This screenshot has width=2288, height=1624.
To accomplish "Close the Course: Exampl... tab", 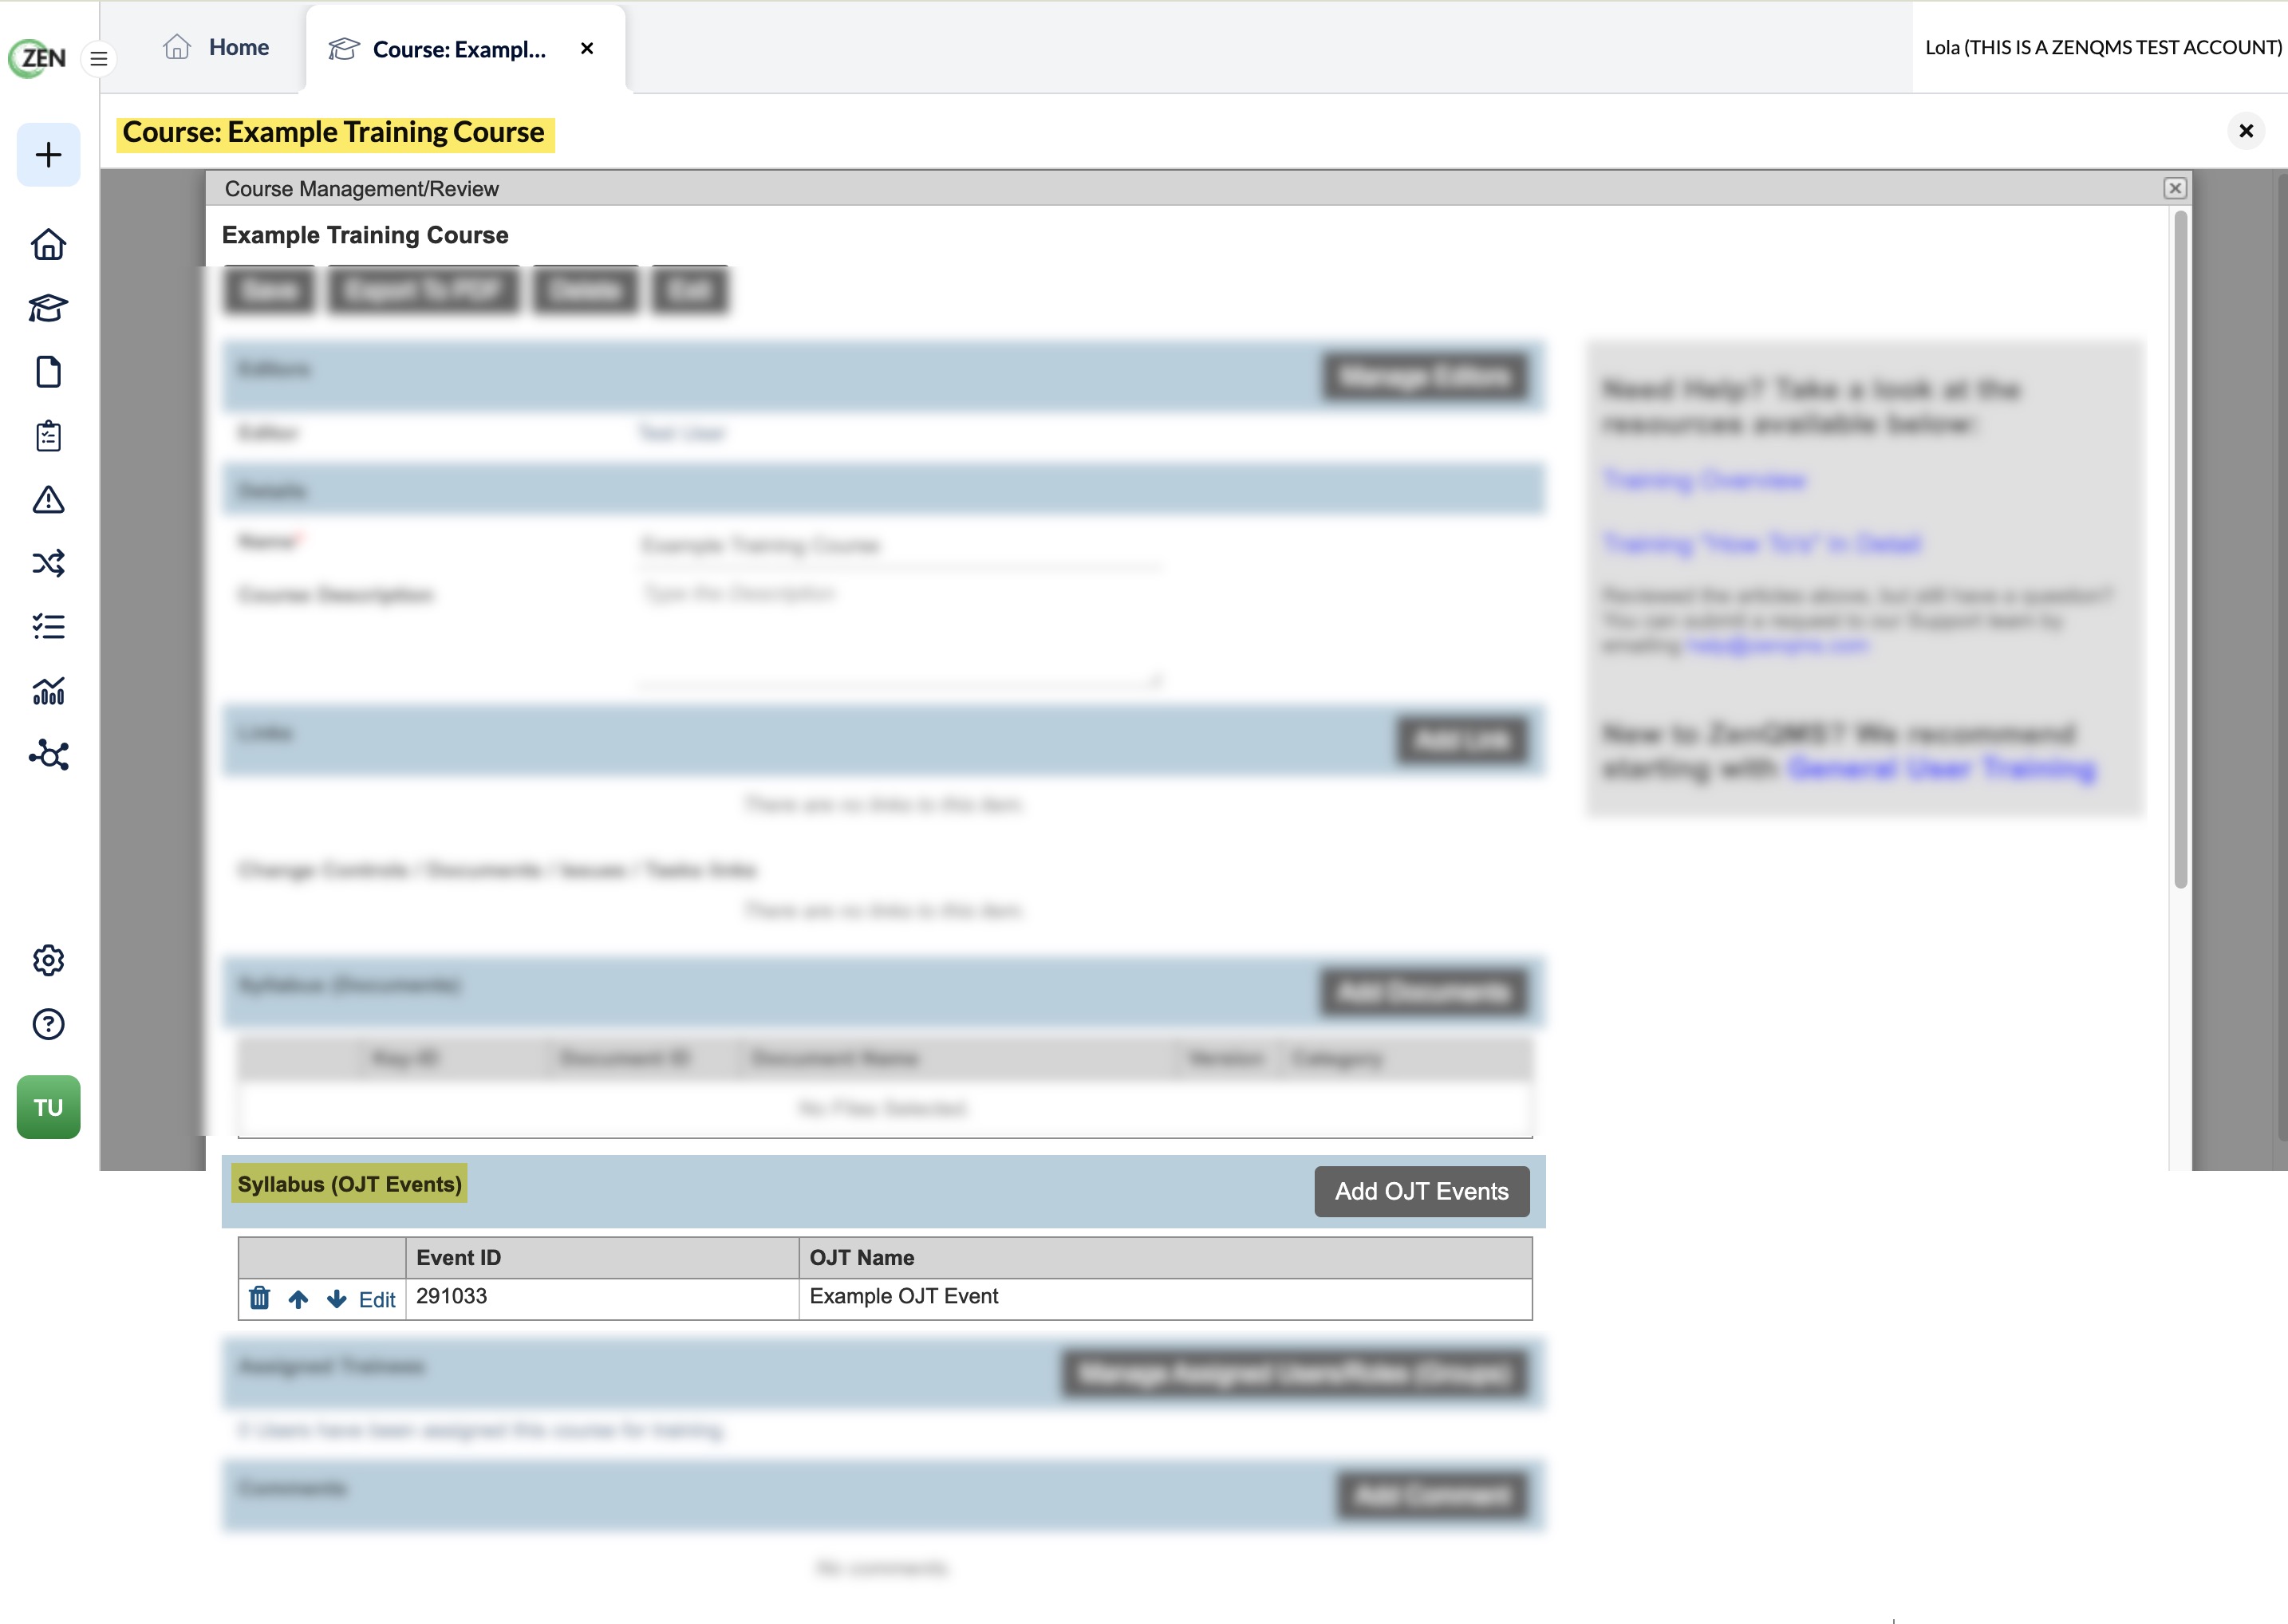I will 587,49.
